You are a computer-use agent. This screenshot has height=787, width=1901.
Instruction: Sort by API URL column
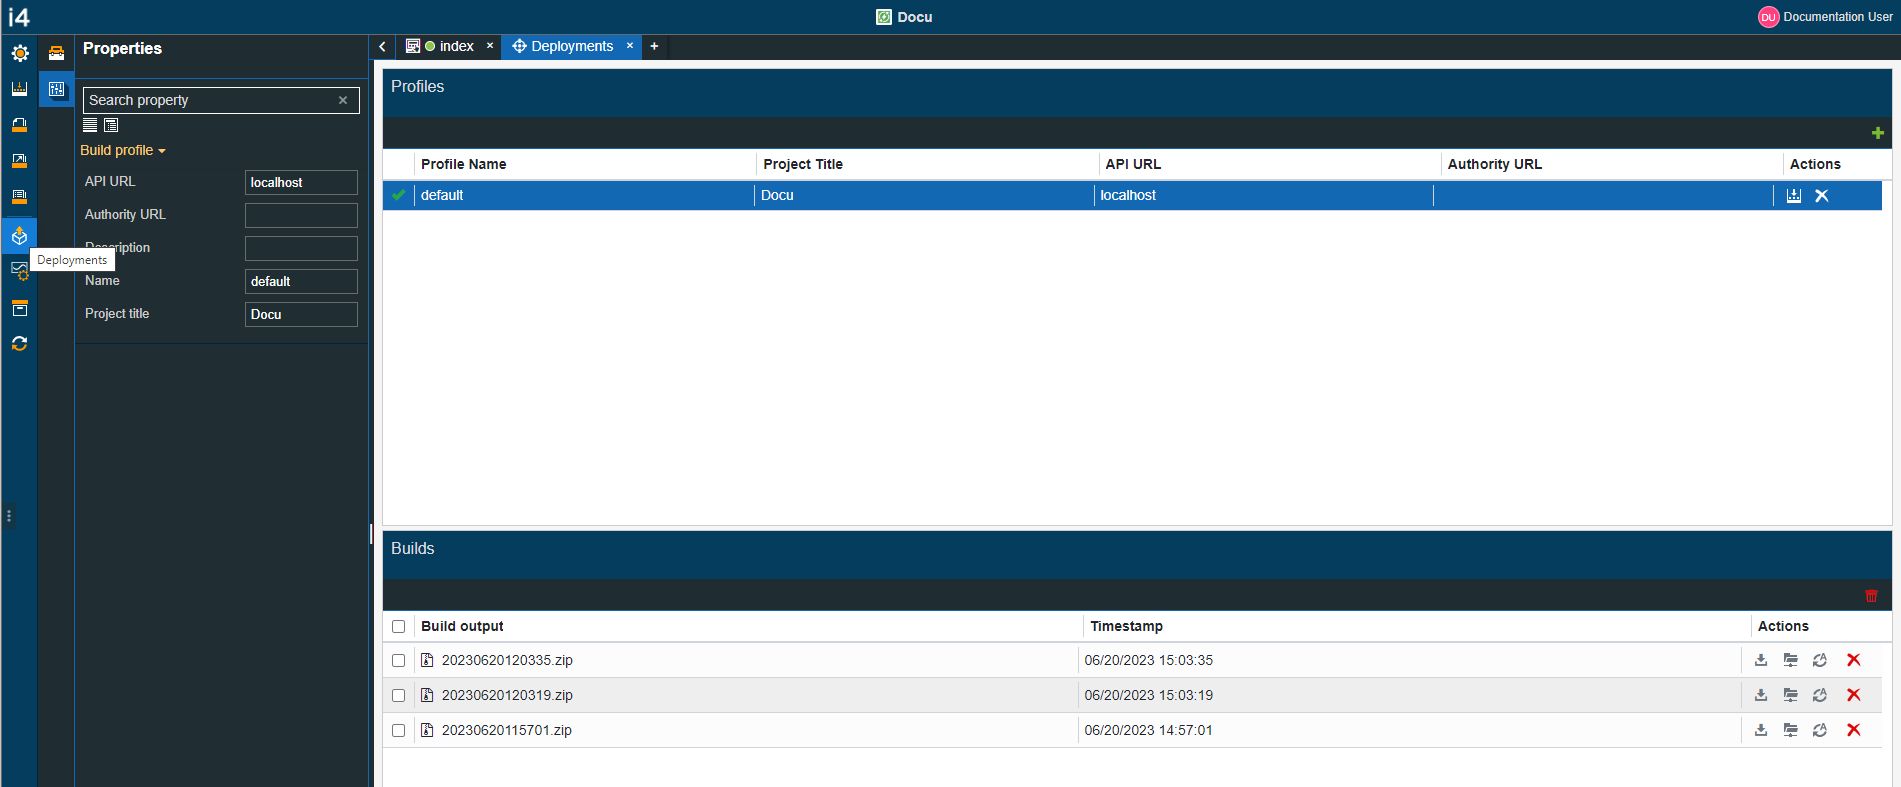(1133, 164)
